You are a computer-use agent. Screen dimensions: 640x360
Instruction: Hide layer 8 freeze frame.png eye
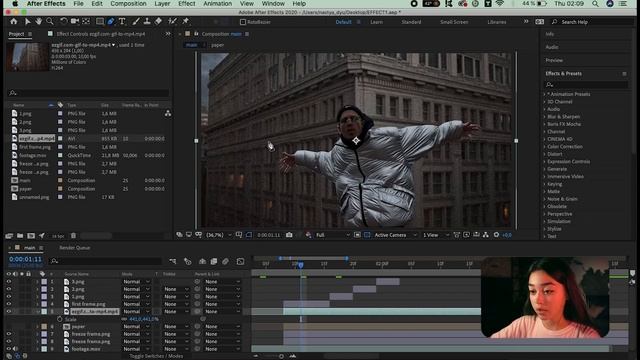coord(9,341)
